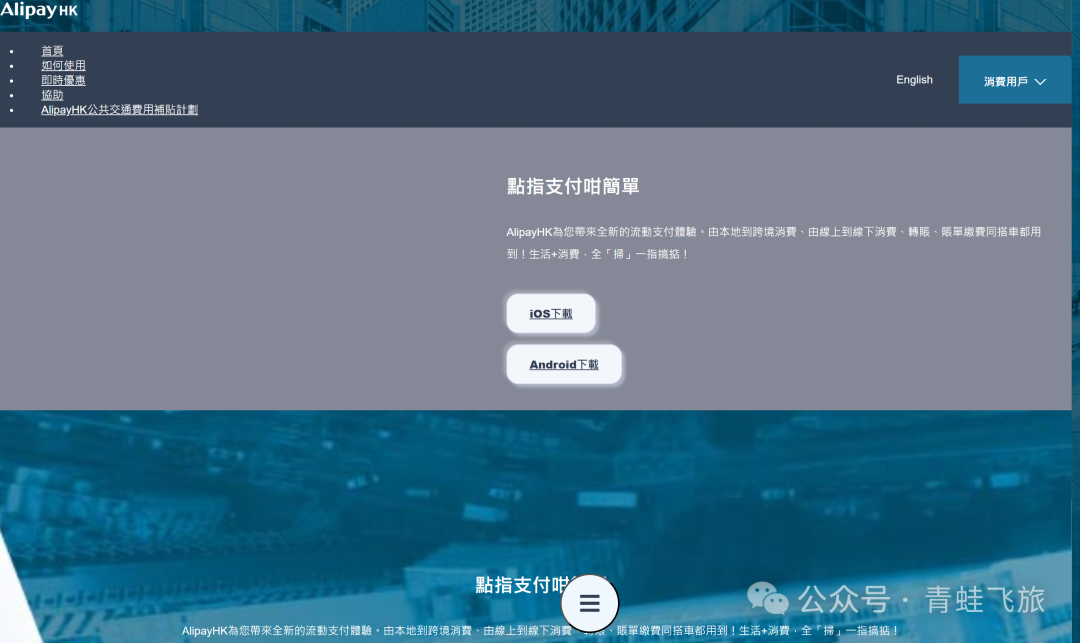Expand the 消費用戶 user type dropdown
This screenshot has height=643, width=1080.
[1013, 81]
